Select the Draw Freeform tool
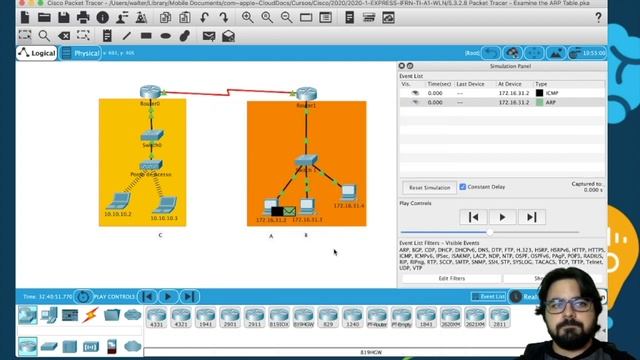 185,36
